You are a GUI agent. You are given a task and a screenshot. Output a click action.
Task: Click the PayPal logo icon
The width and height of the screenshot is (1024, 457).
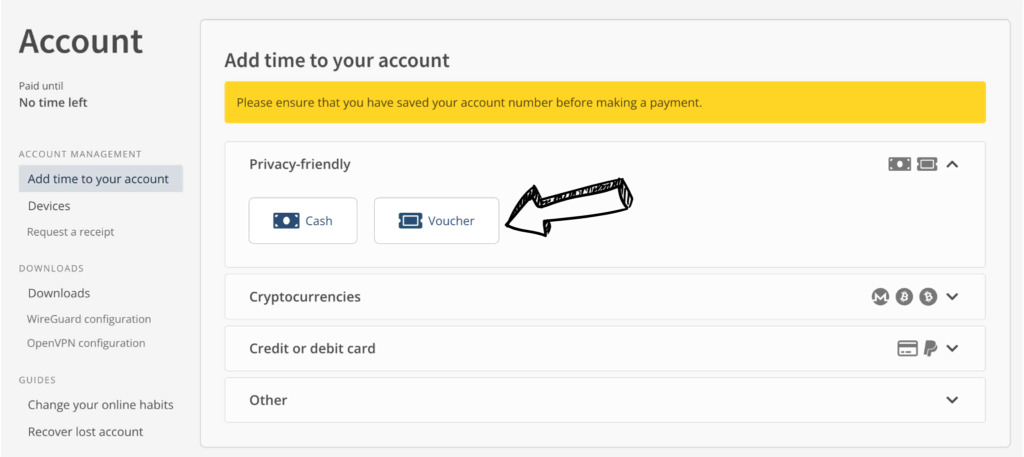[x=930, y=349]
